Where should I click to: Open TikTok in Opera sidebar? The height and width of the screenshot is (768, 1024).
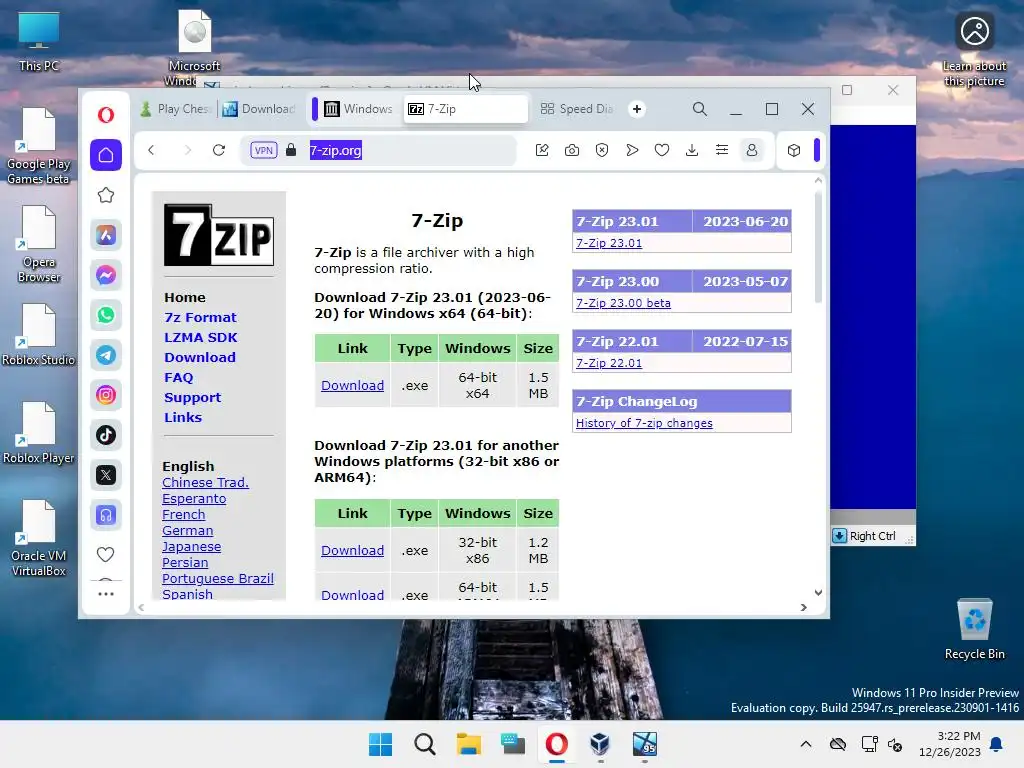coord(106,435)
